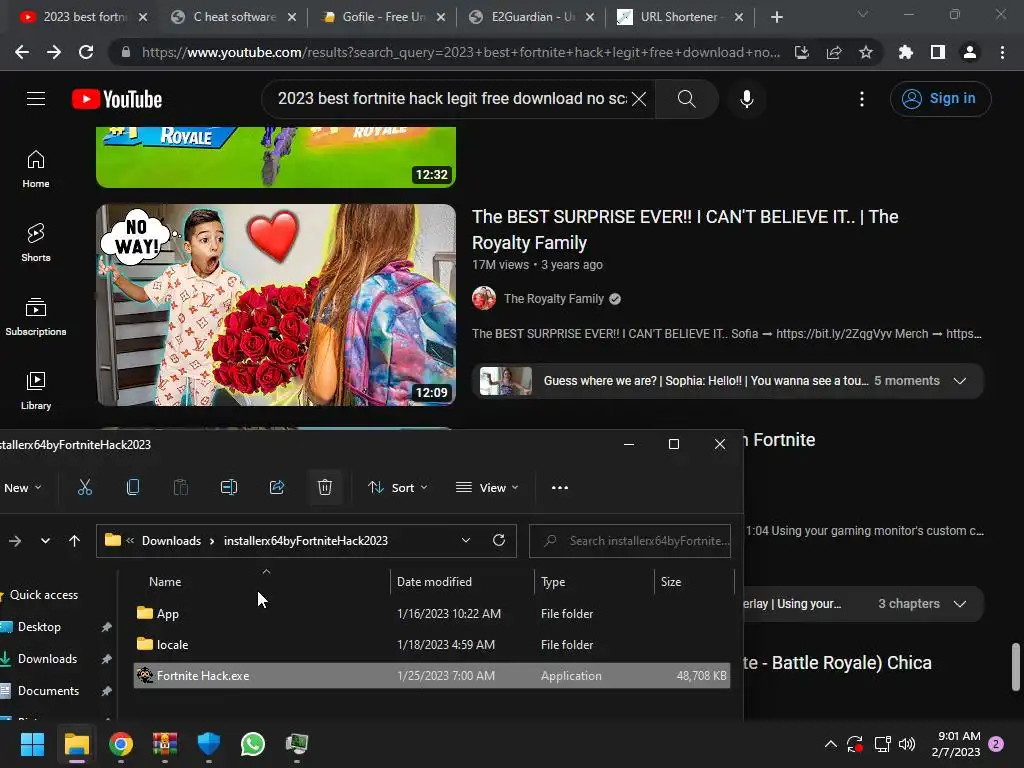Show hidden system tray icons
The image size is (1024, 768).
tap(830, 744)
